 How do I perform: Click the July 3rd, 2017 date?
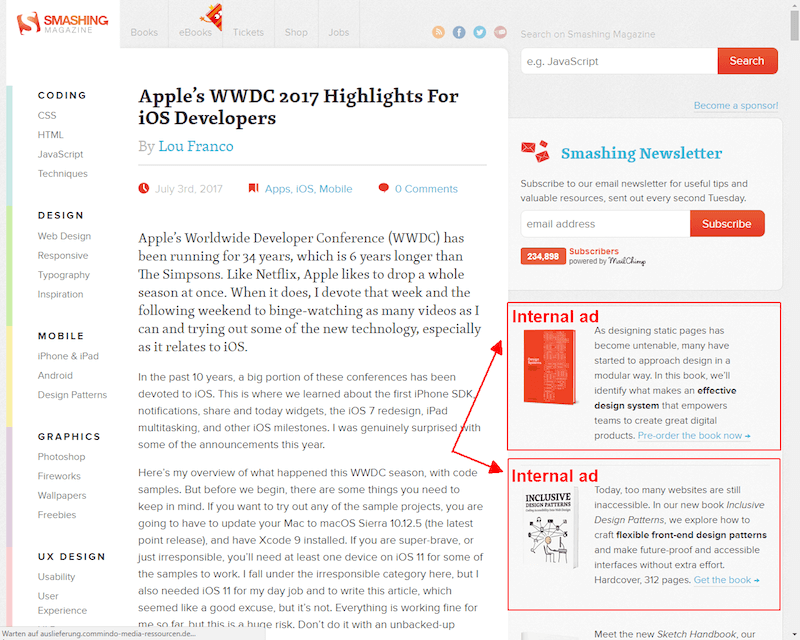(x=189, y=189)
